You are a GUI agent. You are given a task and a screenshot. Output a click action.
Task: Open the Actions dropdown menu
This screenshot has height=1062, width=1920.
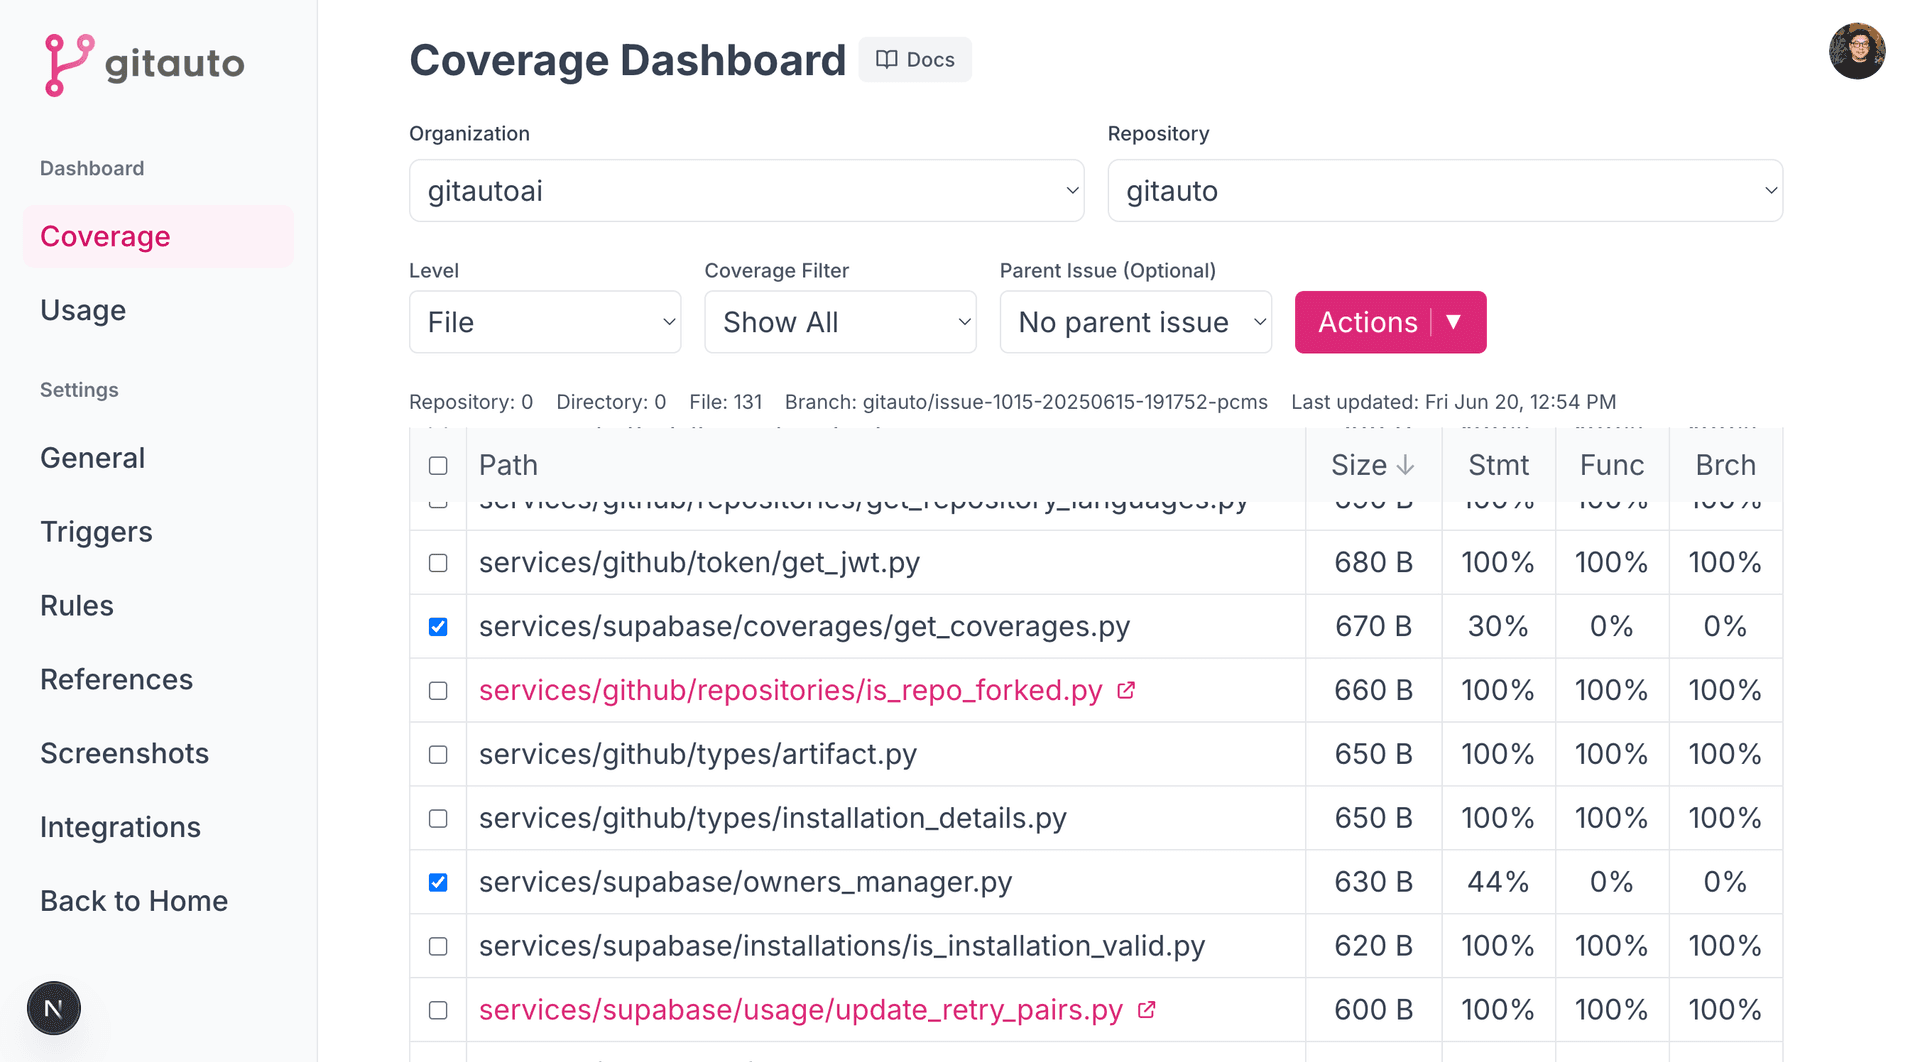pos(1390,322)
